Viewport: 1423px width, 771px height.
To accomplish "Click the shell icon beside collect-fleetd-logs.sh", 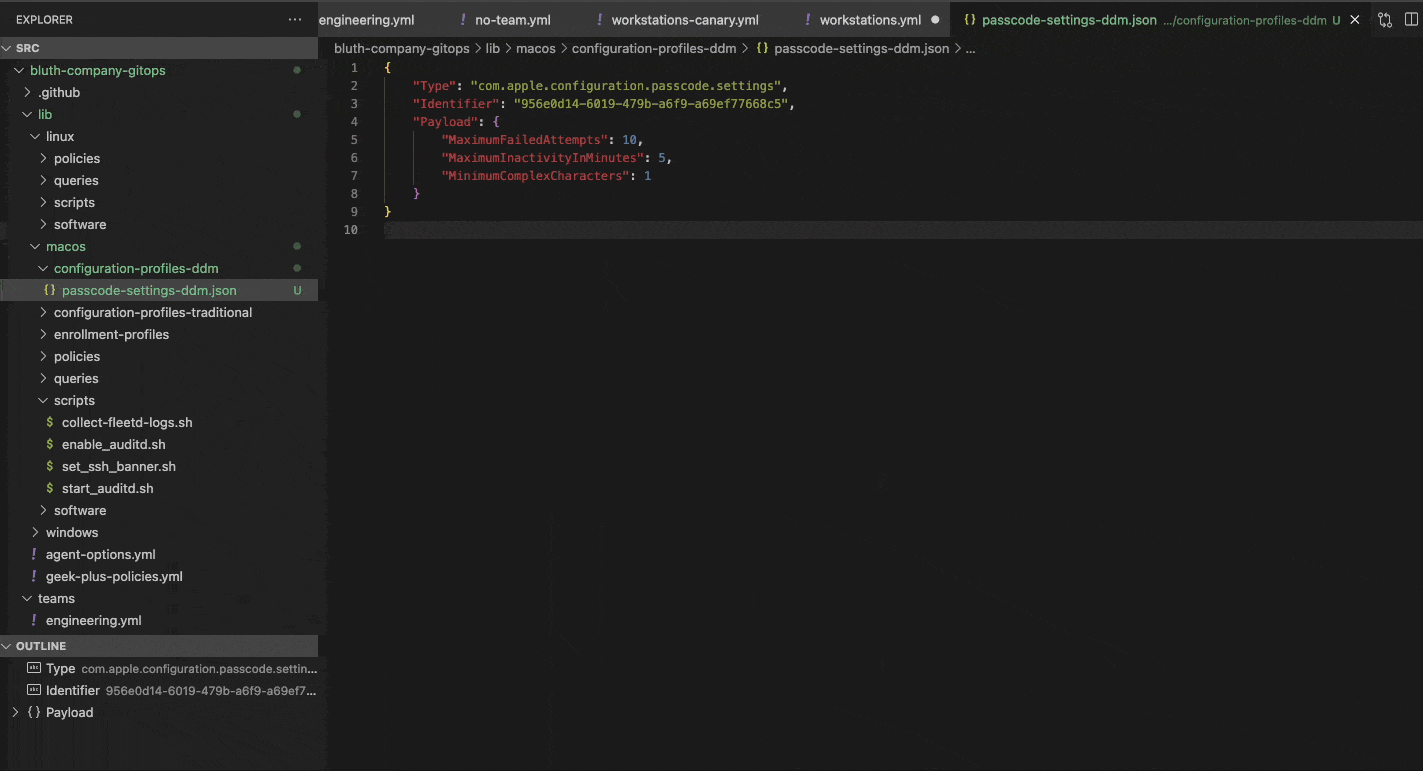I will [50, 422].
